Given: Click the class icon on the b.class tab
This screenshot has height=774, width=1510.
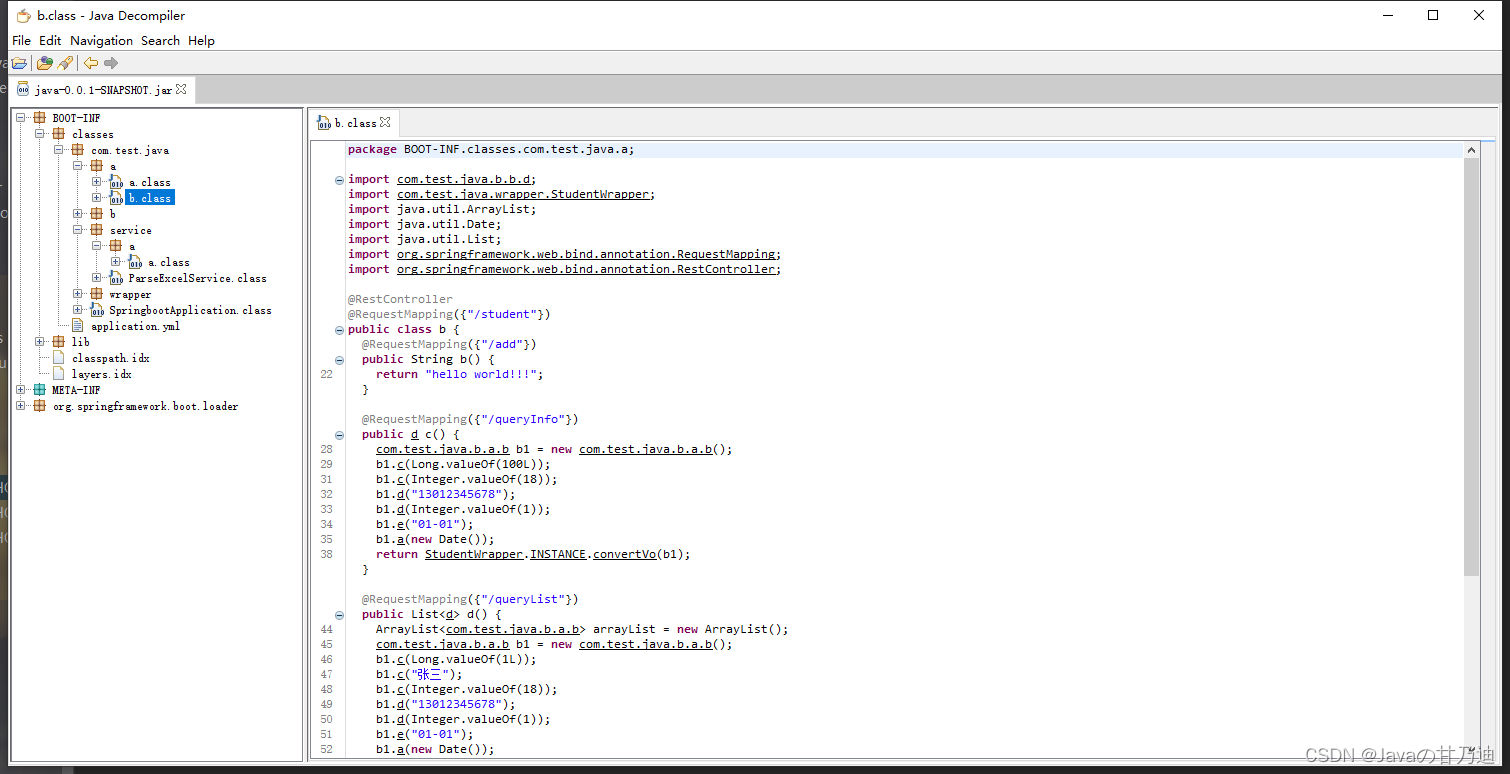Looking at the screenshot, I should click(324, 123).
